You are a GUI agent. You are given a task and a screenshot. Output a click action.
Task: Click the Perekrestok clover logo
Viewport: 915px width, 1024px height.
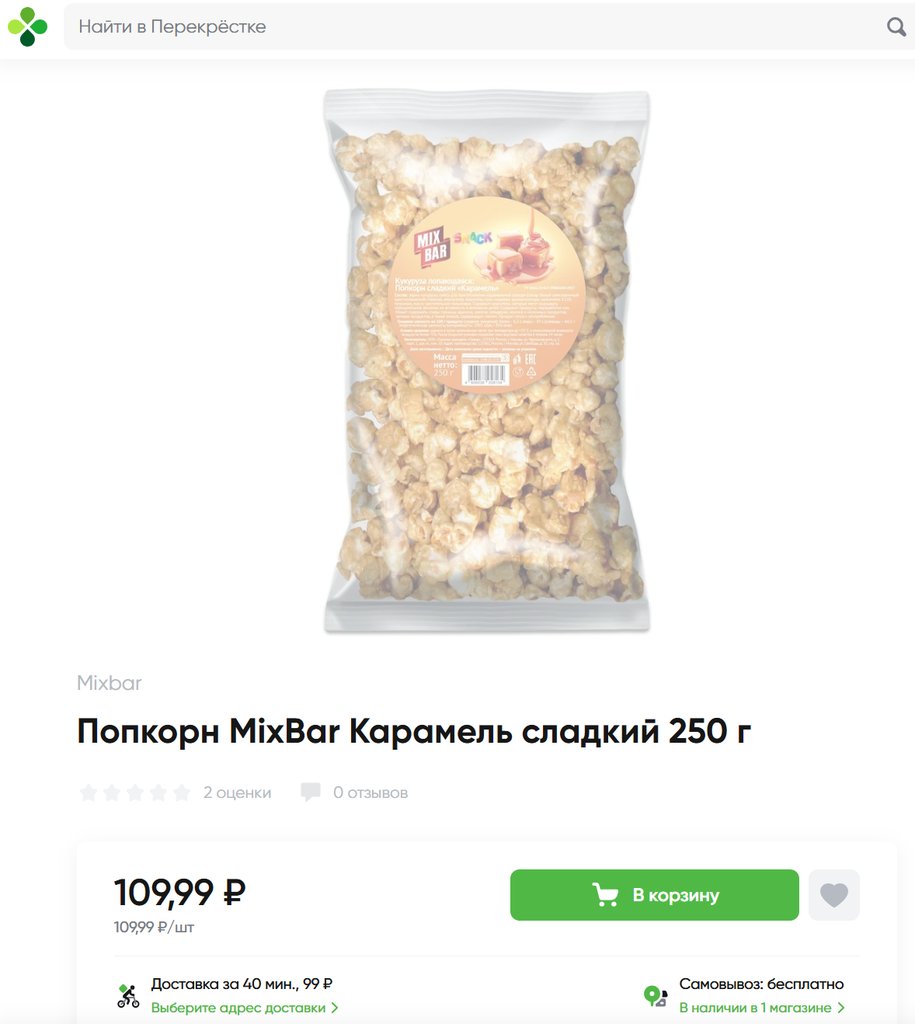pyautogui.click(x=27, y=27)
